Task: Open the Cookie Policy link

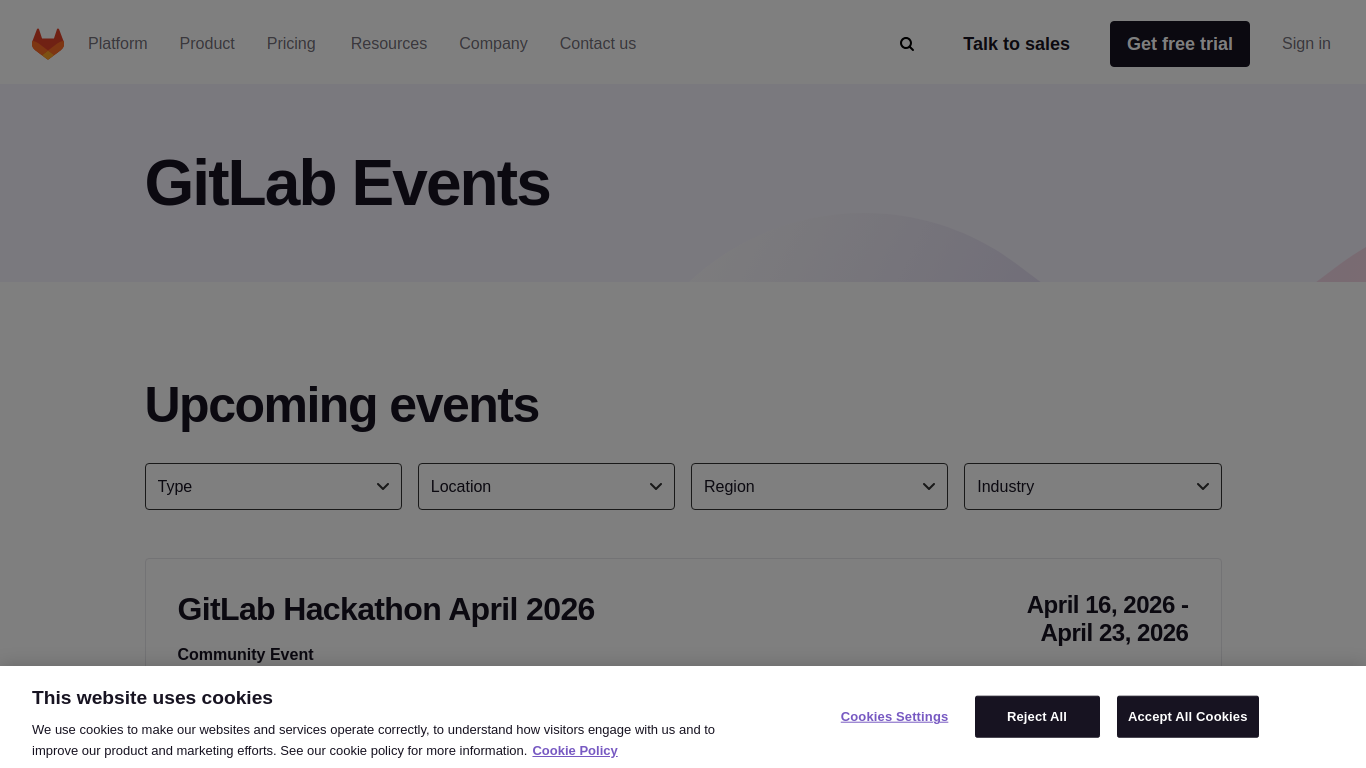Action: (x=575, y=750)
